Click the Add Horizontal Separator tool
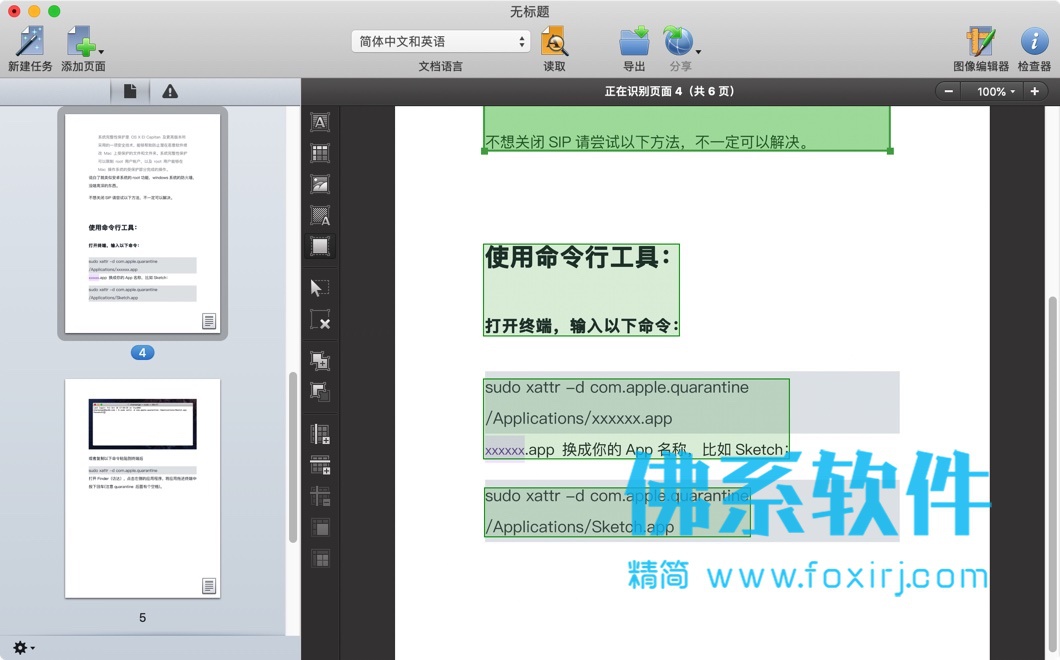This screenshot has height=660, width=1060. [320, 465]
